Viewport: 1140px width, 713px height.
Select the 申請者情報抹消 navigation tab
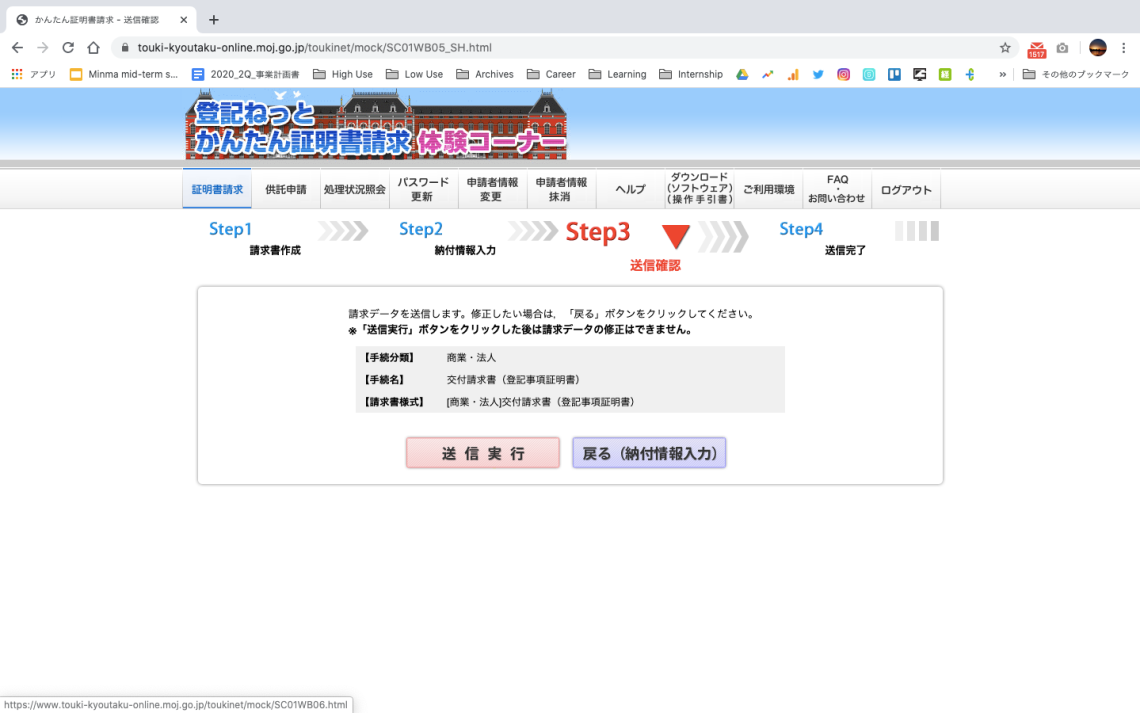click(x=561, y=189)
